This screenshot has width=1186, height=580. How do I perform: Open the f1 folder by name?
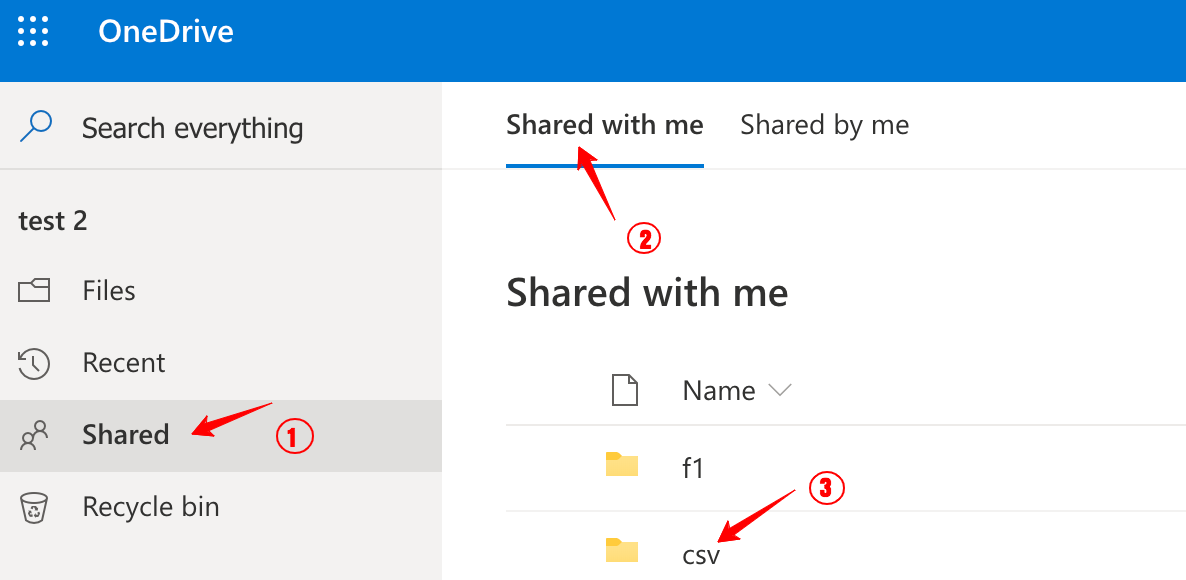[693, 467]
